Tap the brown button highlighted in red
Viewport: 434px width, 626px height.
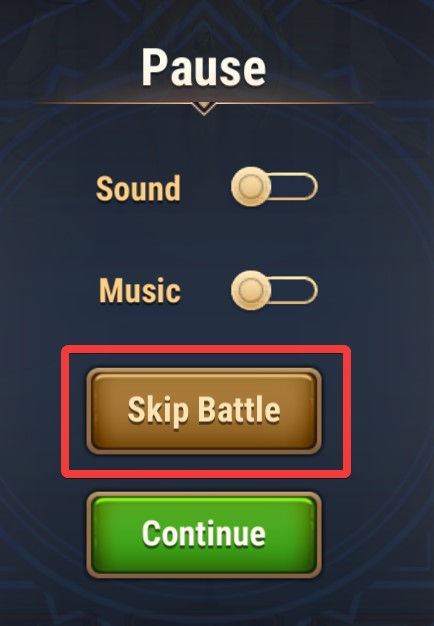point(204,411)
